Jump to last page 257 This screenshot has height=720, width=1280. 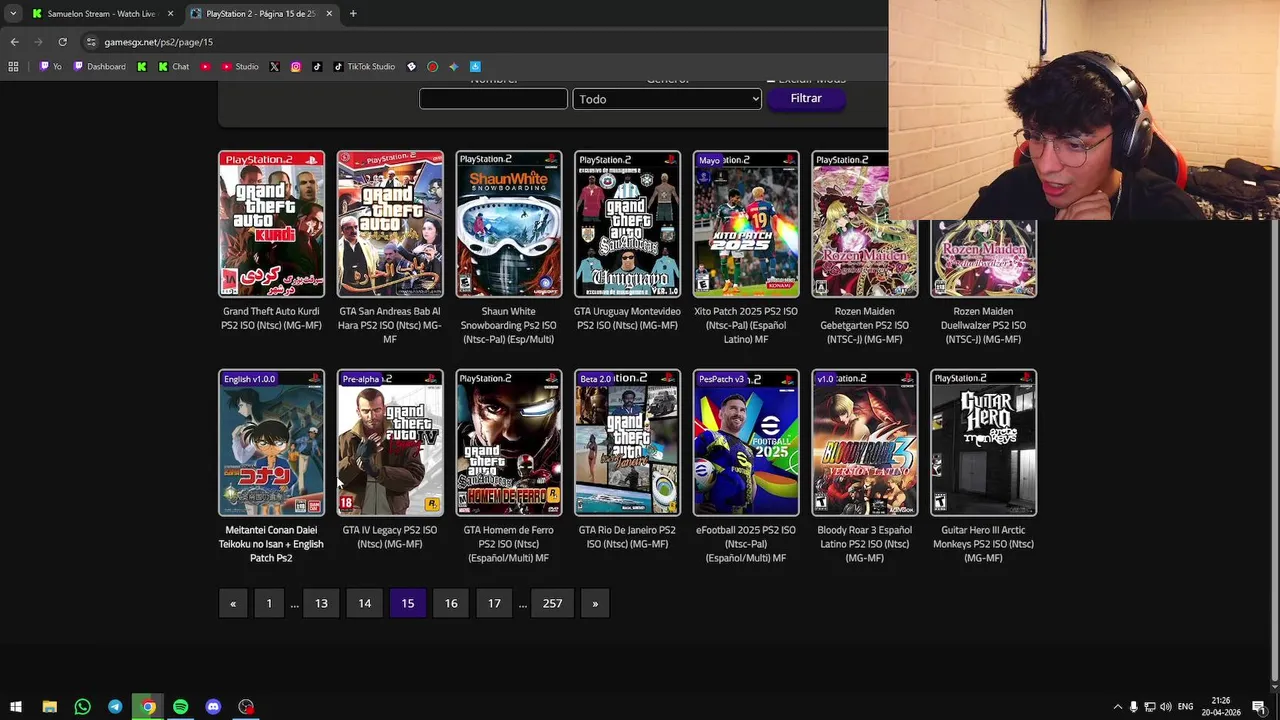click(553, 603)
